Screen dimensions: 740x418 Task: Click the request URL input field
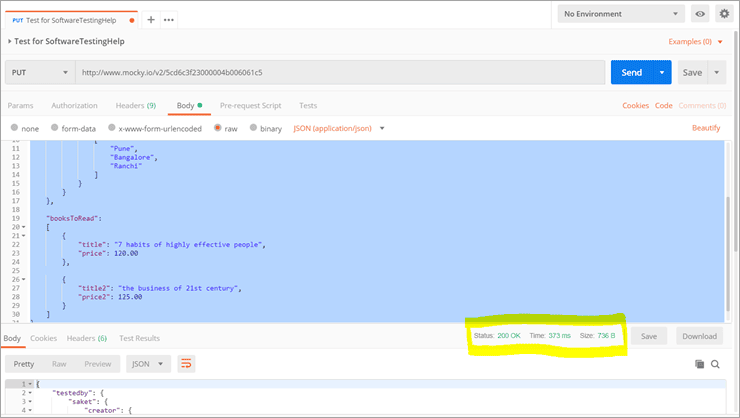click(340, 73)
